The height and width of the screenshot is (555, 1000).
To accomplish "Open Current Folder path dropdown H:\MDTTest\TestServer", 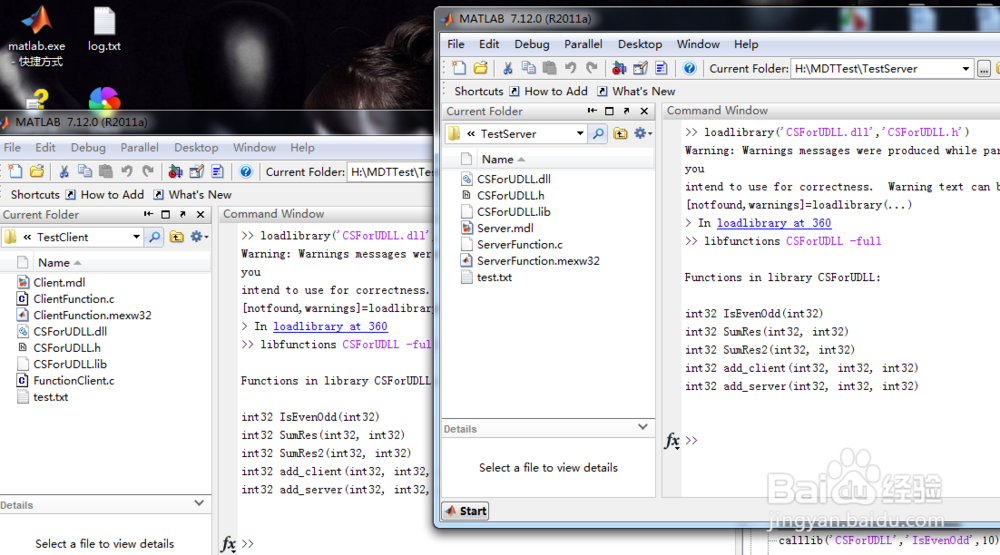I will point(966,69).
